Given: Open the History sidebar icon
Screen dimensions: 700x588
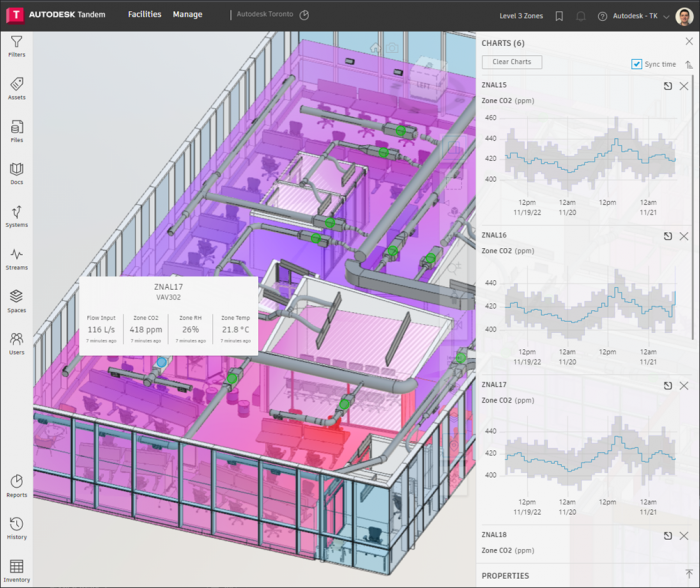Looking at the screenshot, I should coord(17,528).
